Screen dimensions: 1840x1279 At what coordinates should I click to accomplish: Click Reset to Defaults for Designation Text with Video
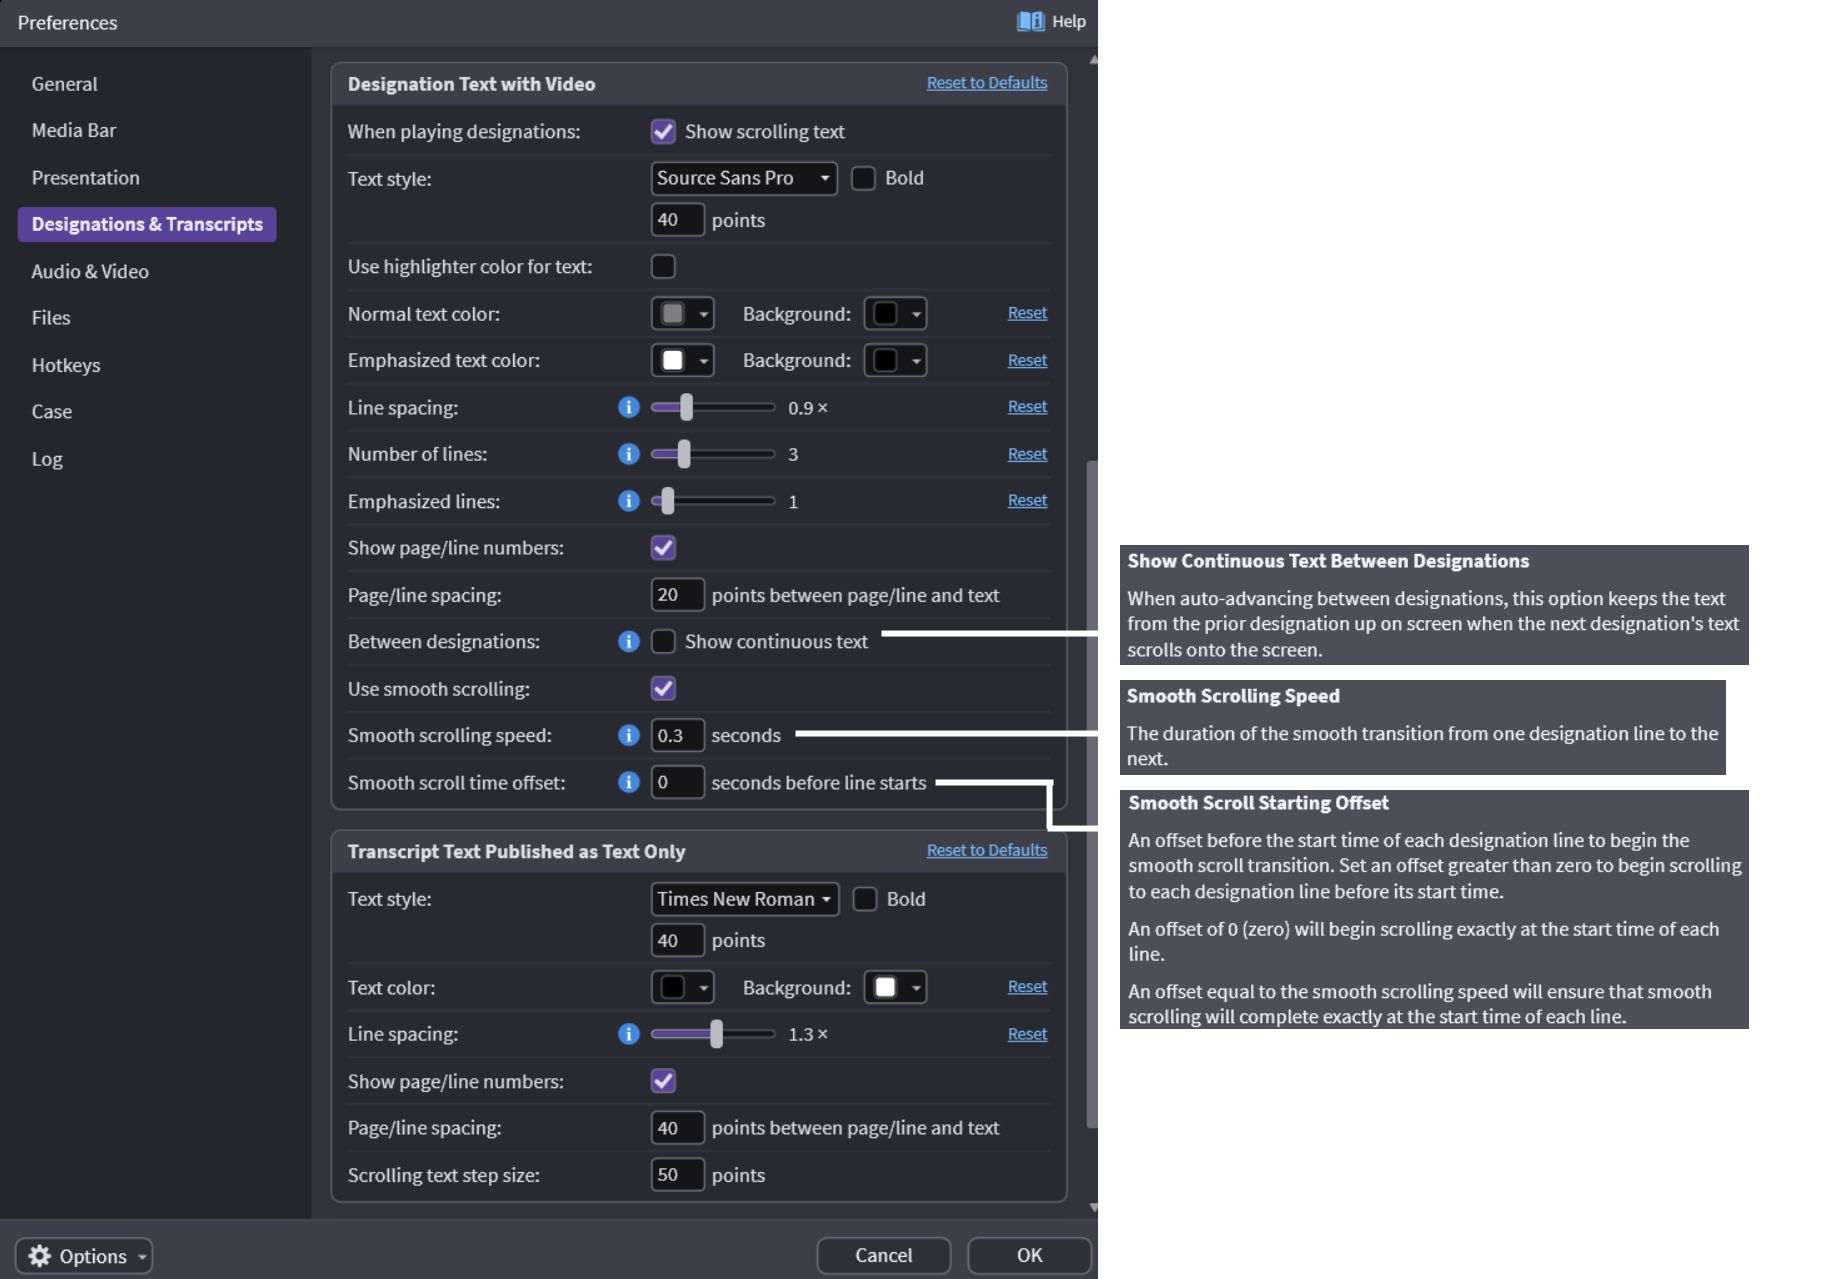(986, 83)
